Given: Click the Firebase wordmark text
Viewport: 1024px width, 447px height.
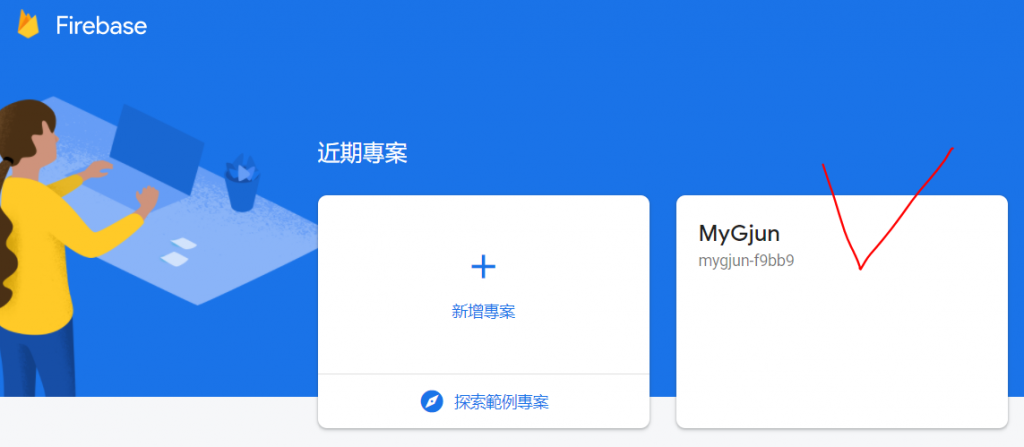Looking at the screenshot, I should [x=101, y=25].
